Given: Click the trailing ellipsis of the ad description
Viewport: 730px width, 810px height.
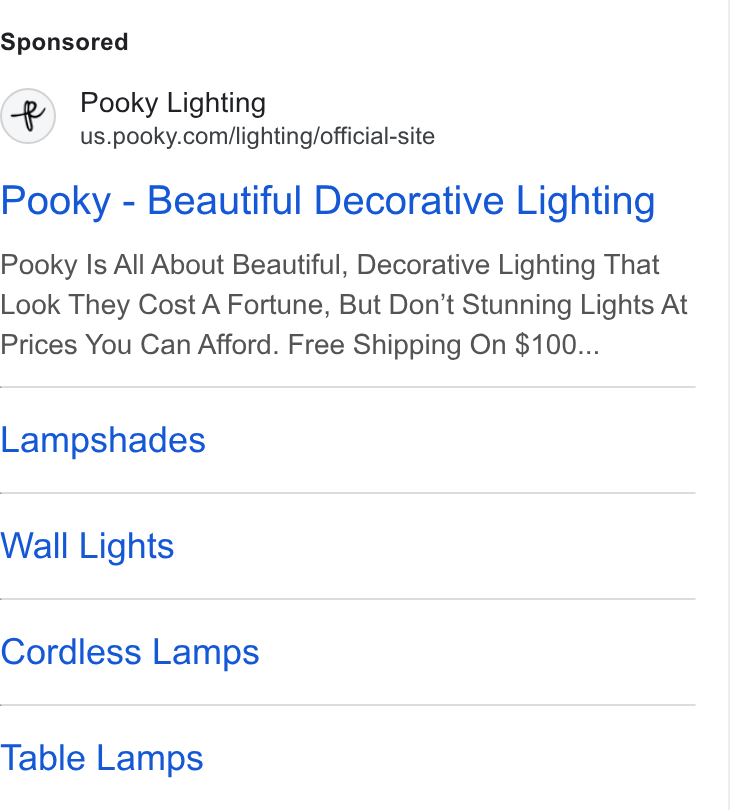Looking at the screenshot, I should [588, 351].
